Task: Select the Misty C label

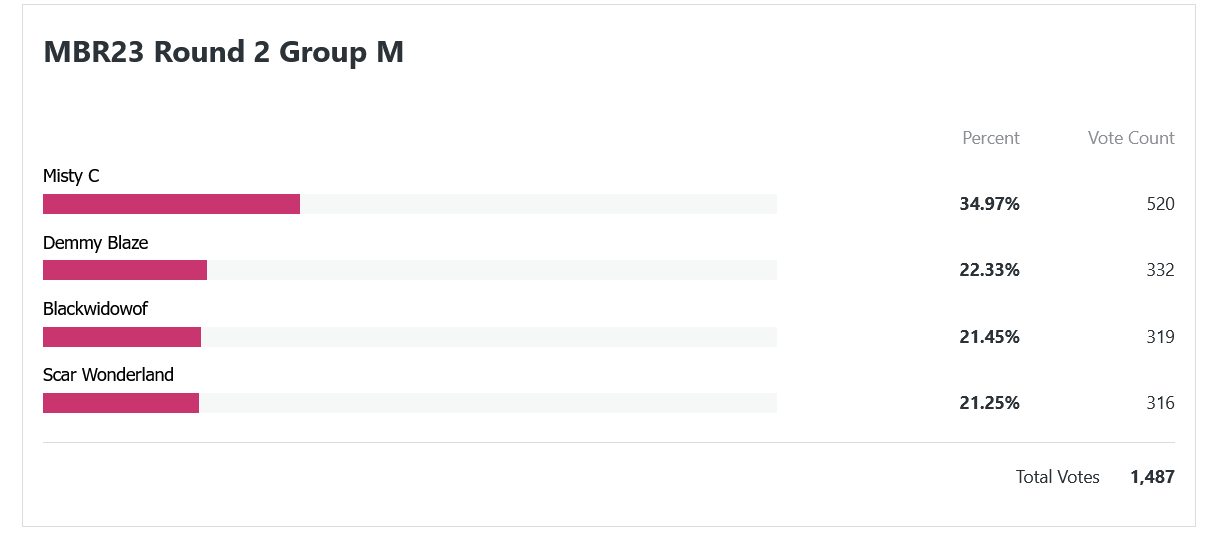Action: click(71, 176)
